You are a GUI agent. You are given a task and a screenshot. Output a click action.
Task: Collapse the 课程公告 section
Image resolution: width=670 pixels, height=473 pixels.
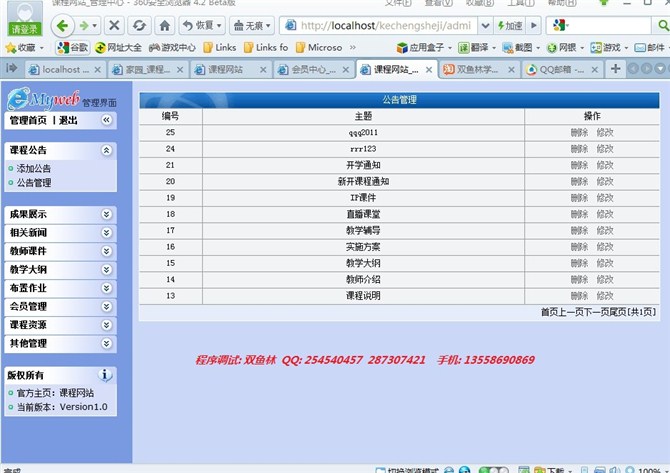(106, 150)
